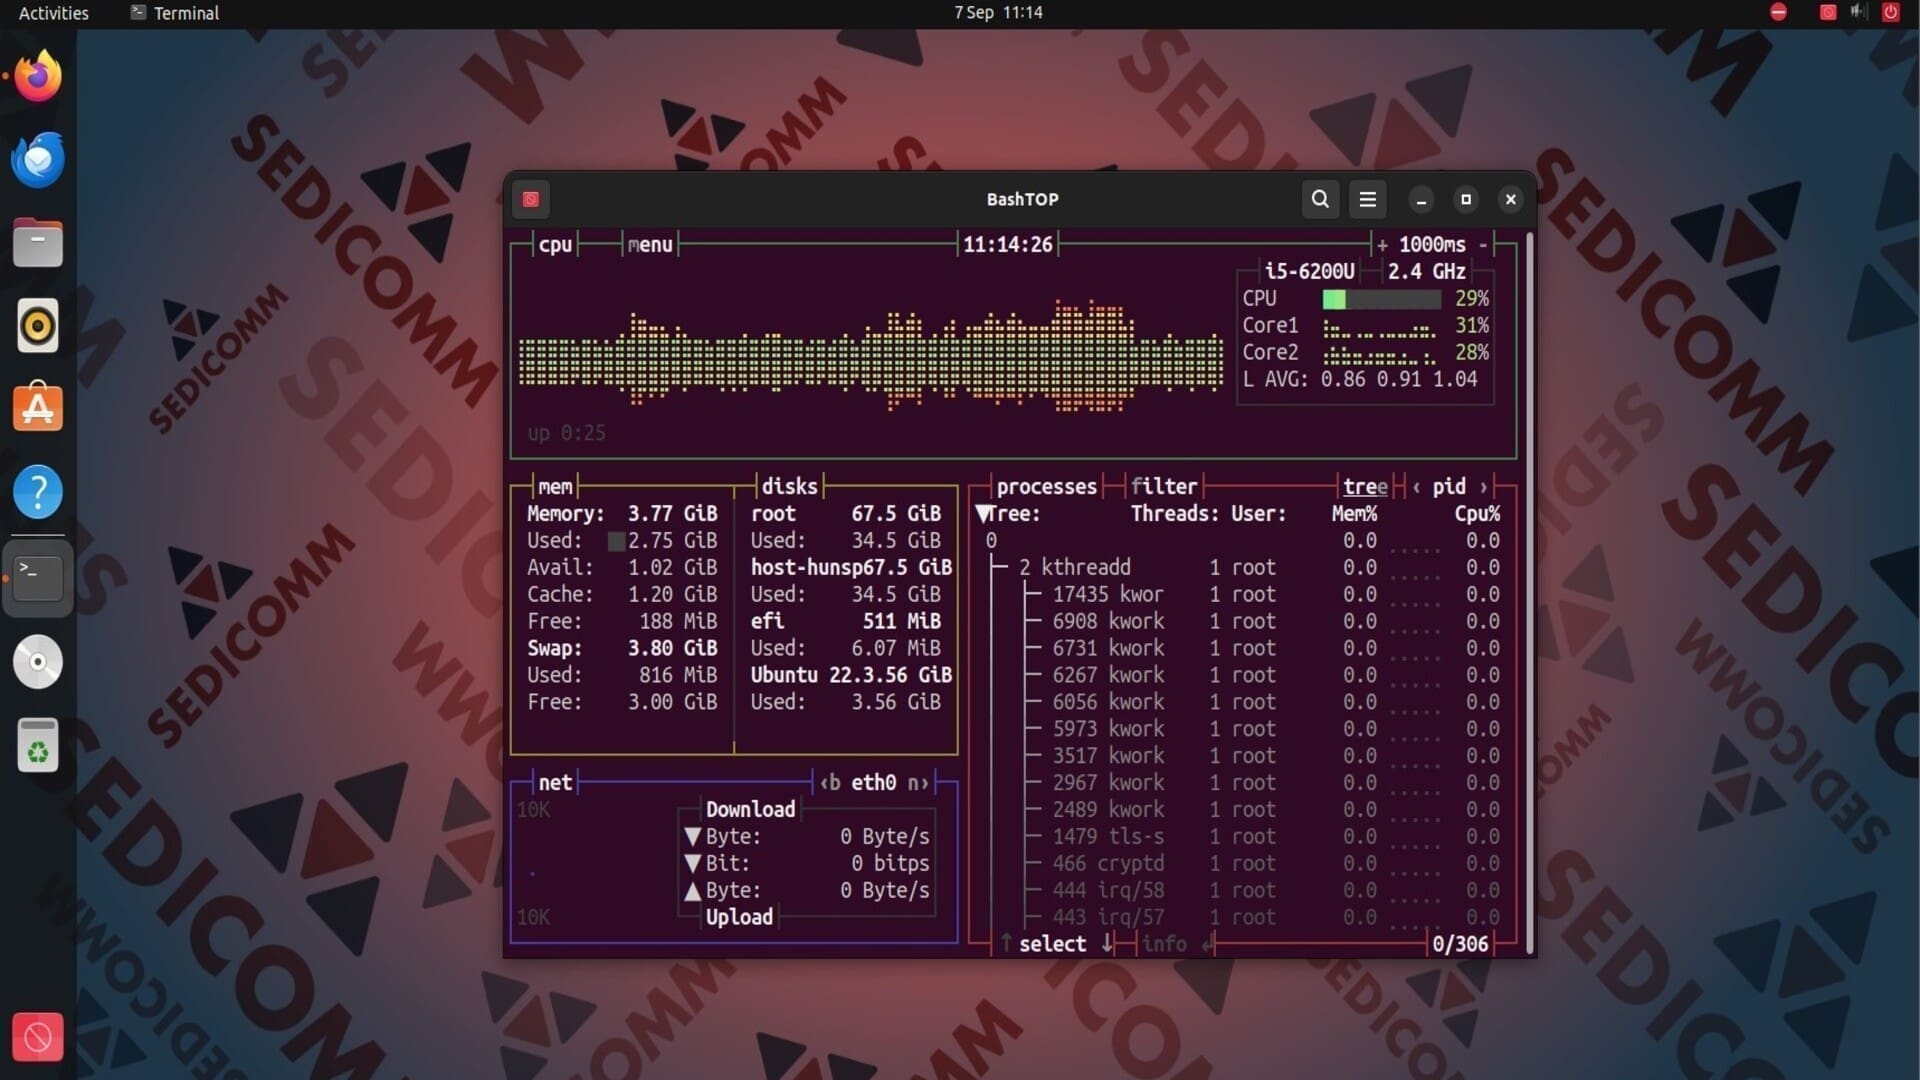Click the filter option in processes

coord(1163,487)
